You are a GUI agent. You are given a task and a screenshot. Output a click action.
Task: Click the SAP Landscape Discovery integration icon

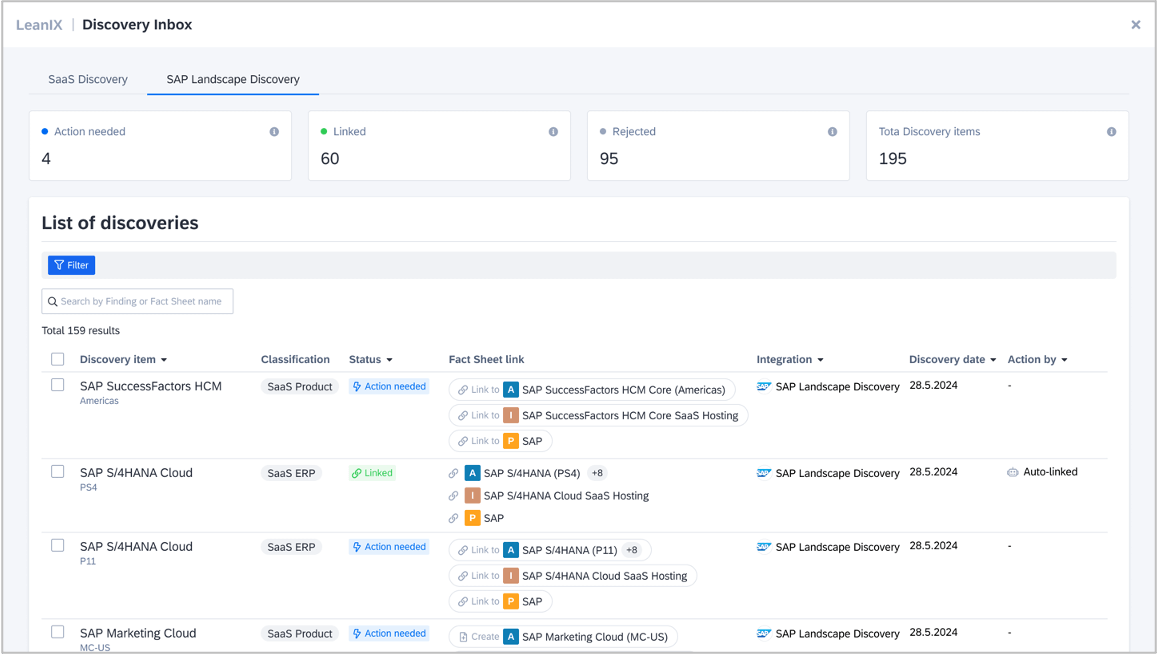[764, 386]
